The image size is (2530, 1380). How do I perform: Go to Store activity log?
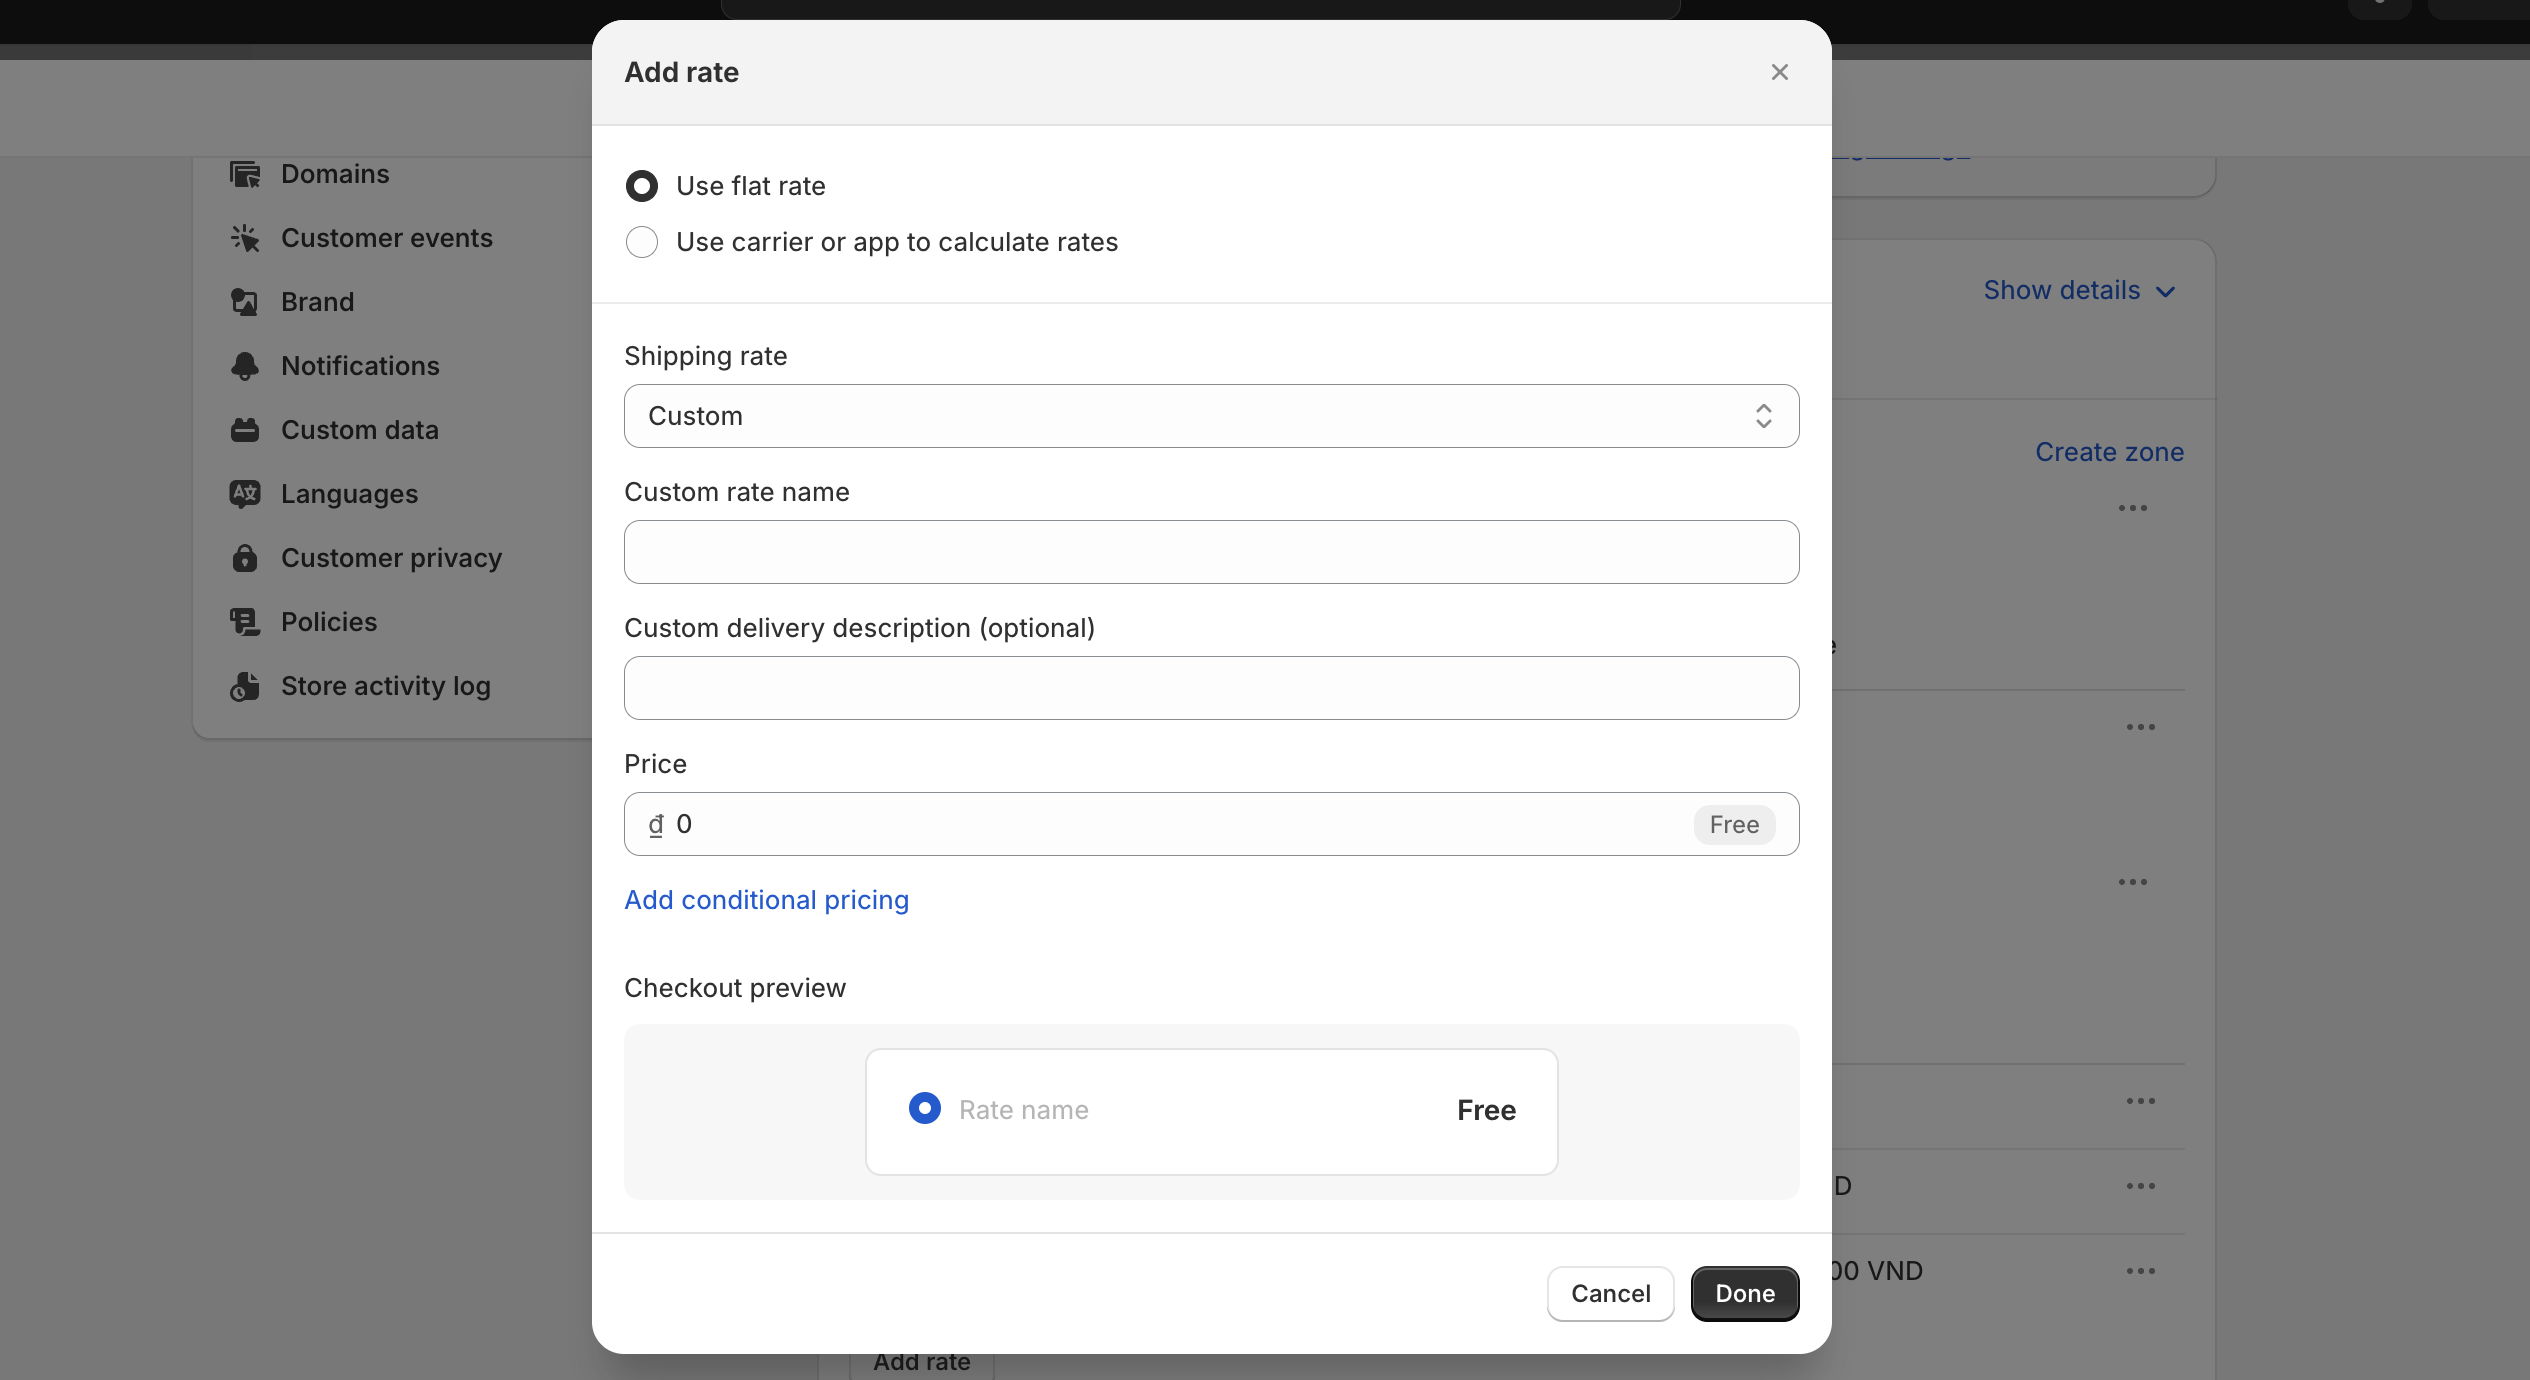coord(386,686)
